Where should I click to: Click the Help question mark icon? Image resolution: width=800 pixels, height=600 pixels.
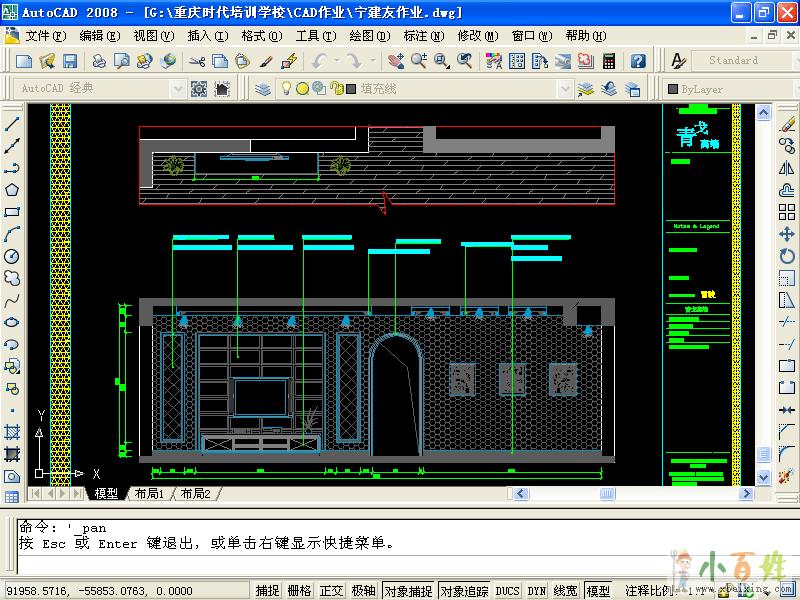coord(638,61)
